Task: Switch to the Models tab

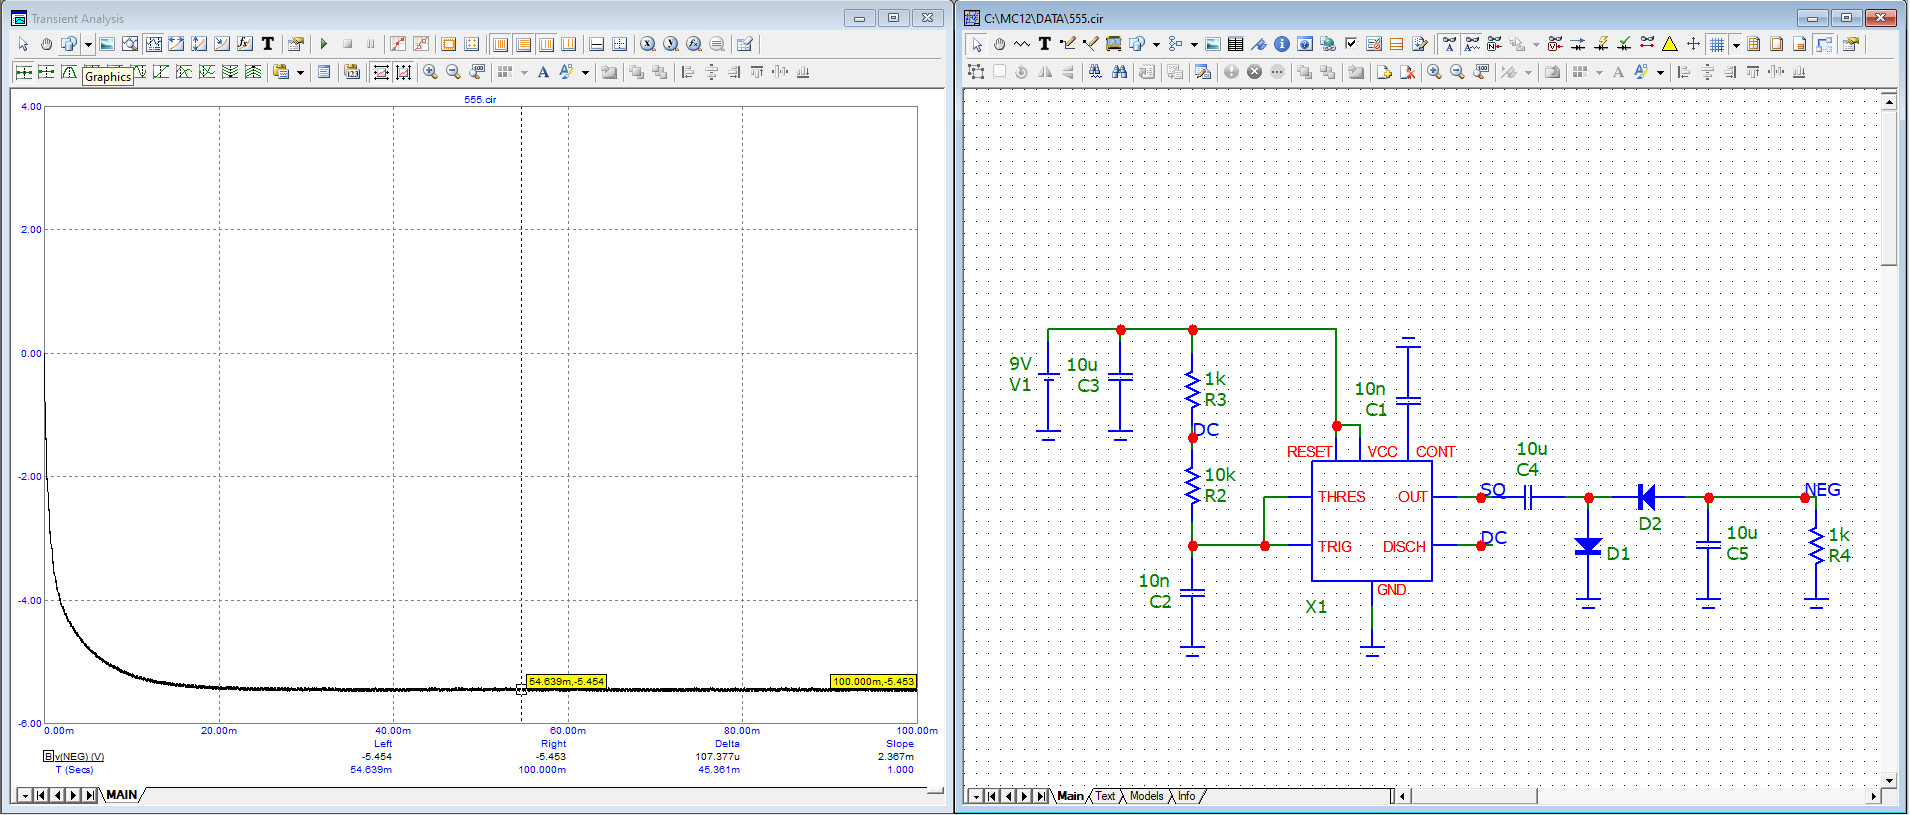Action: click(x=1146, y=796)
